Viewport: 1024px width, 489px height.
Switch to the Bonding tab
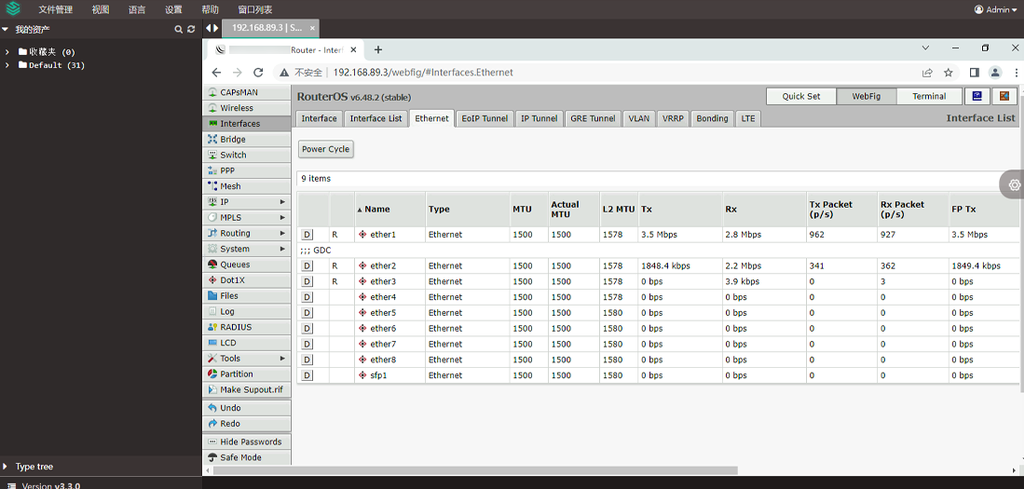712,118
